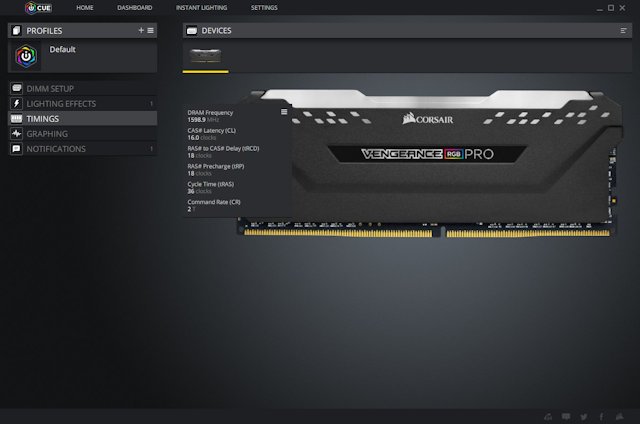Open the Facebook icon in footer
The width and height of the screenshot is (640, 424).
601,417
